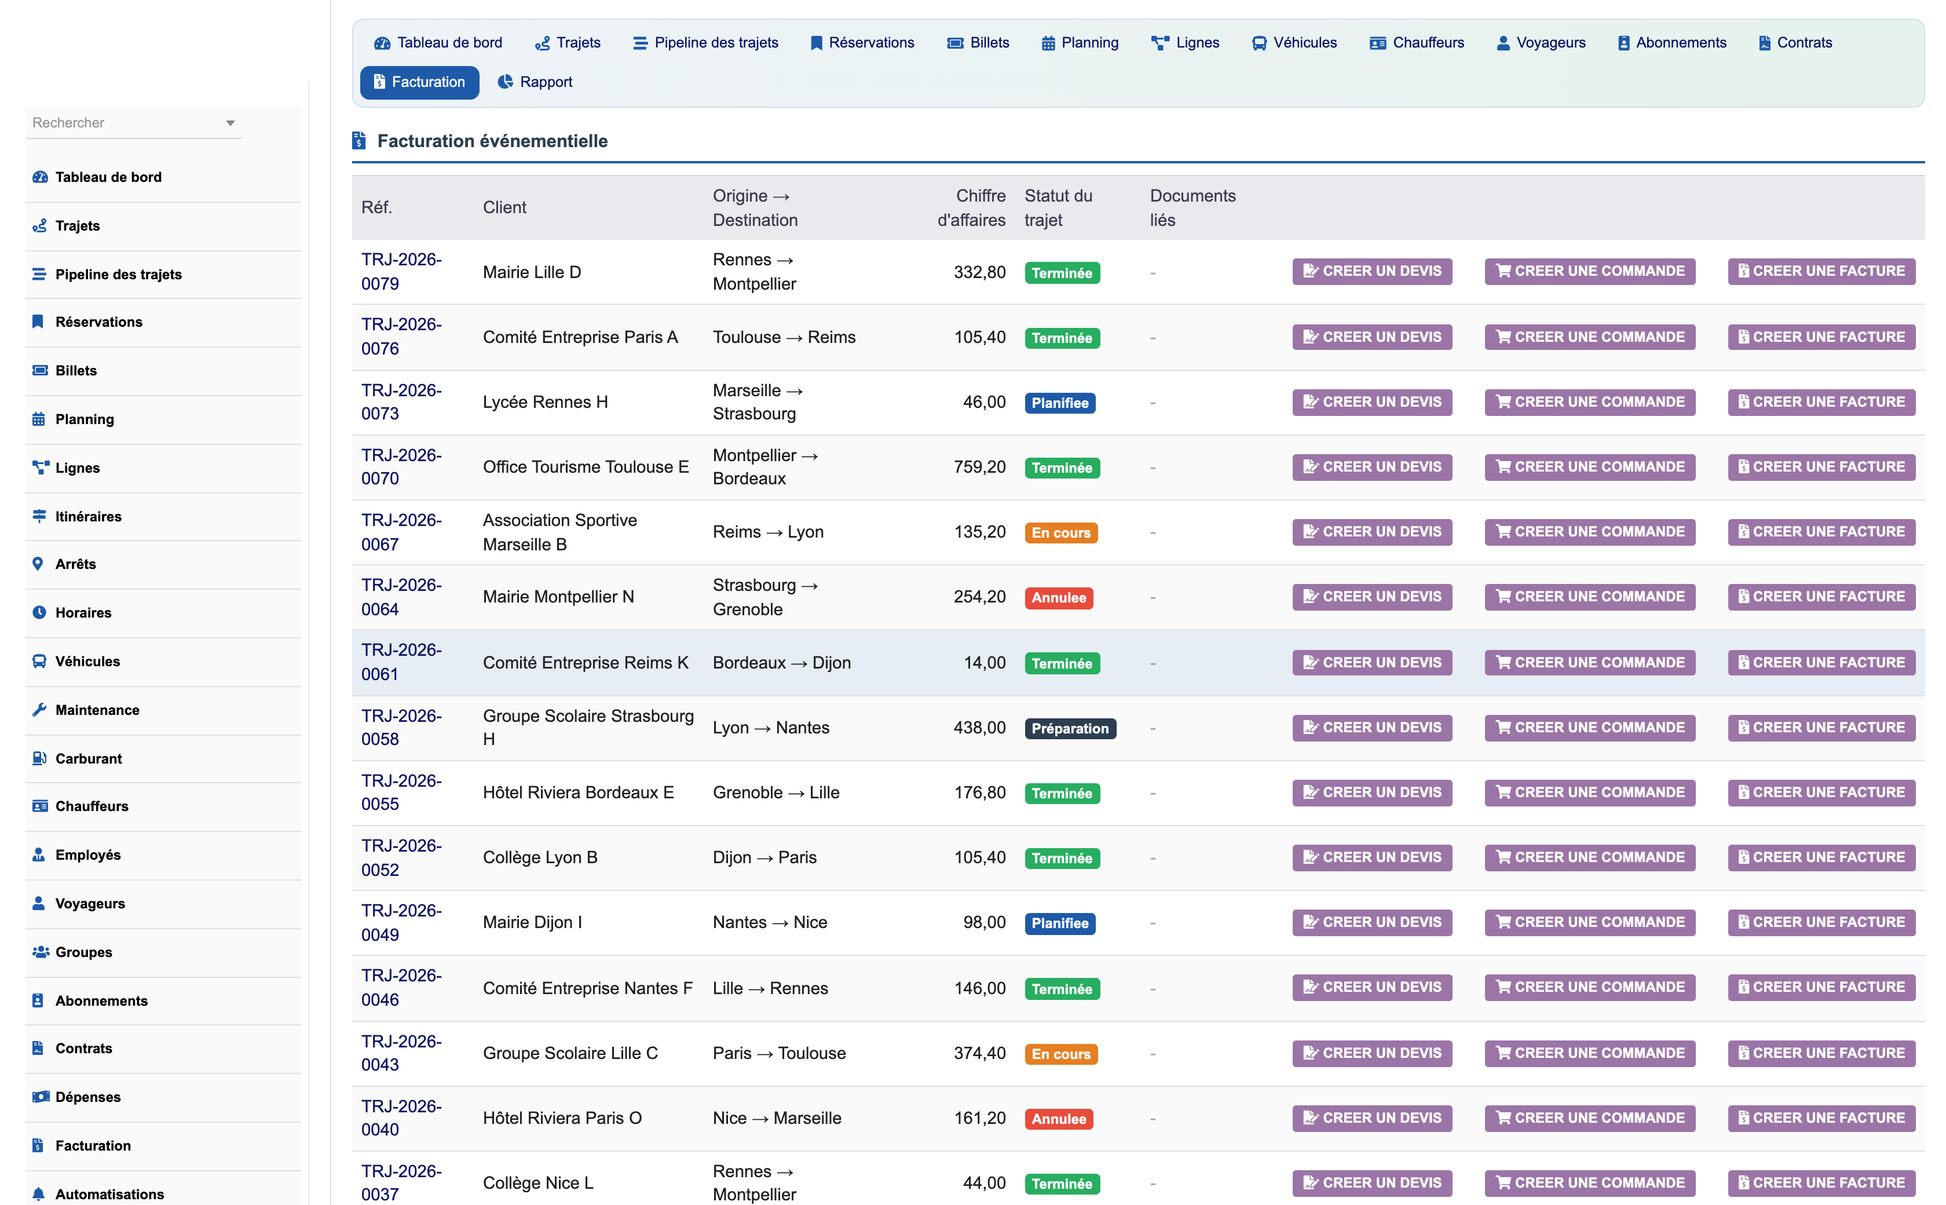Click the Annulee badge for TRJ-2026-0064

[x=1059, y=598]
